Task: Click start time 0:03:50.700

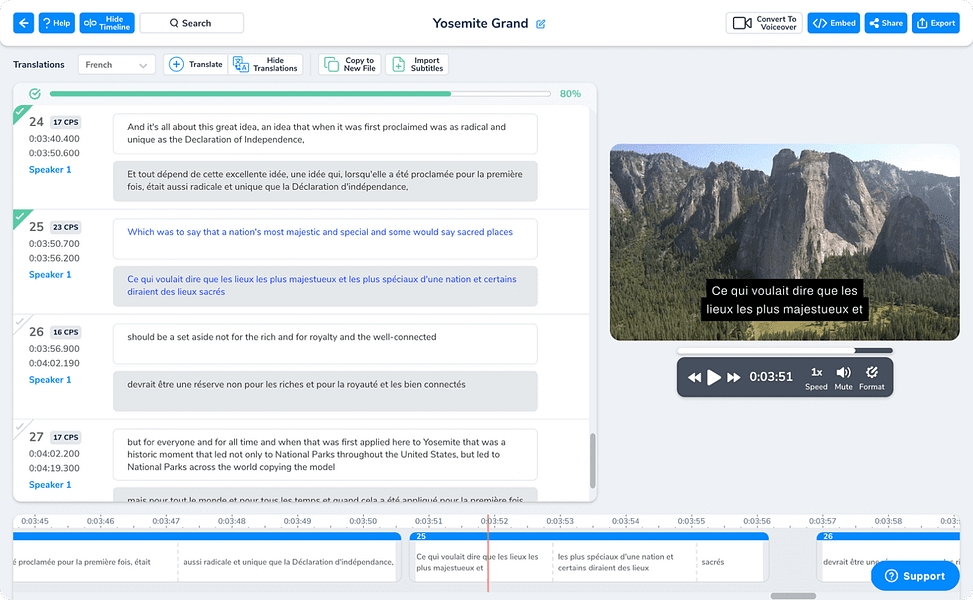Action: click(x=54, y=243)
